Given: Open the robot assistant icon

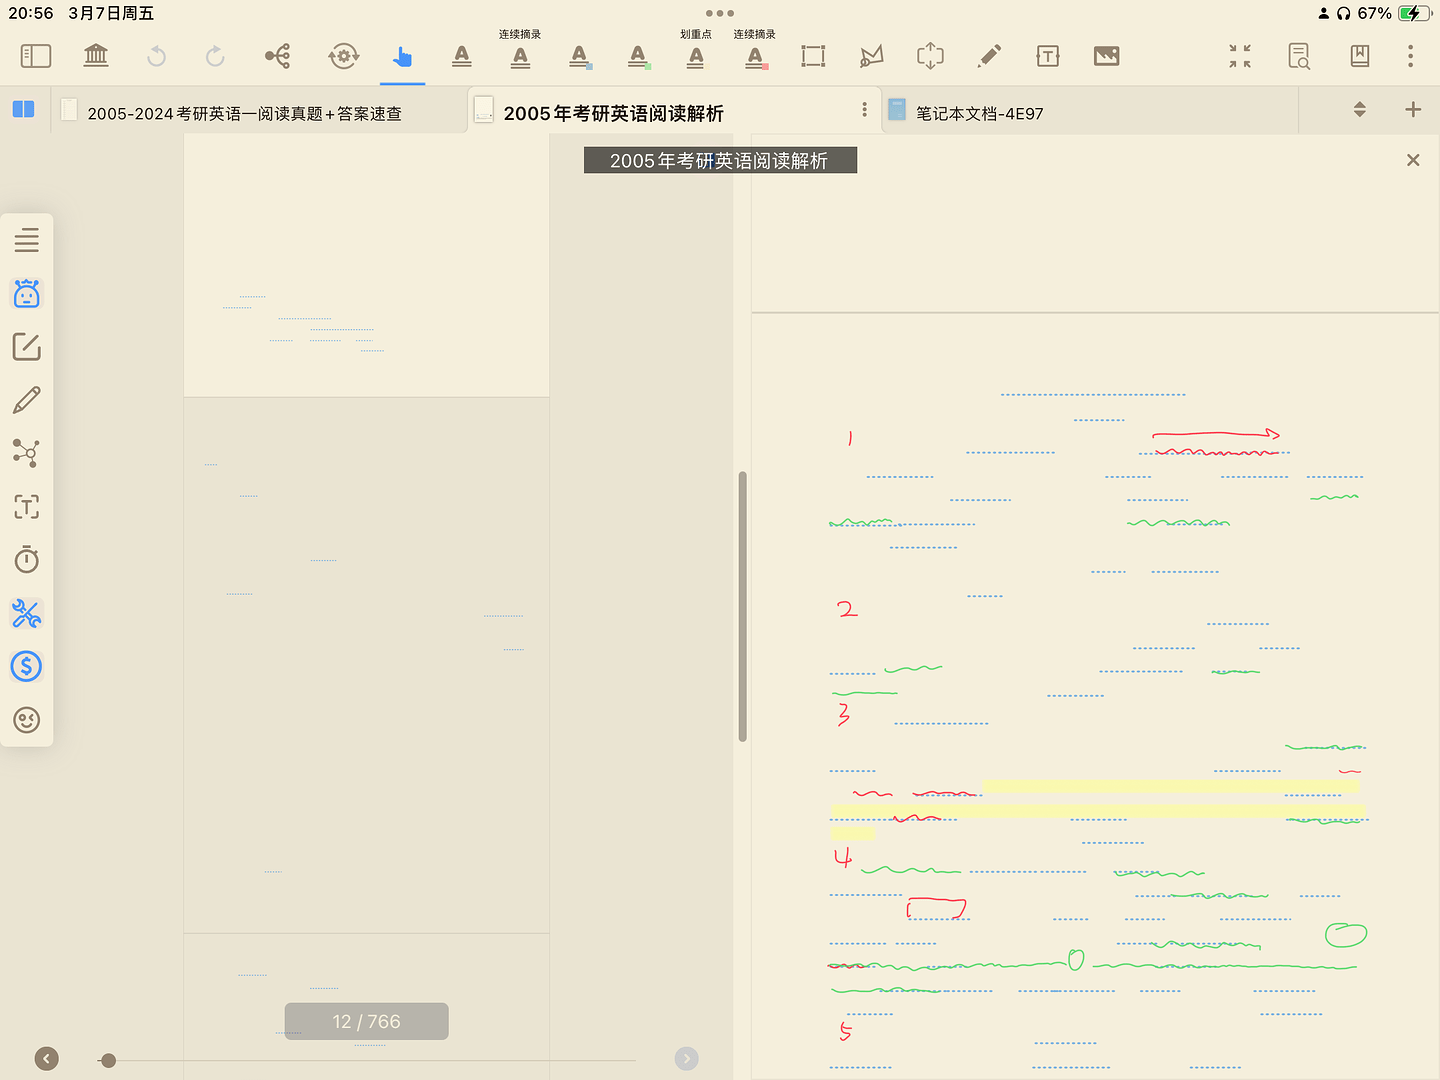Looking at the screenshot, I should 27,293.
